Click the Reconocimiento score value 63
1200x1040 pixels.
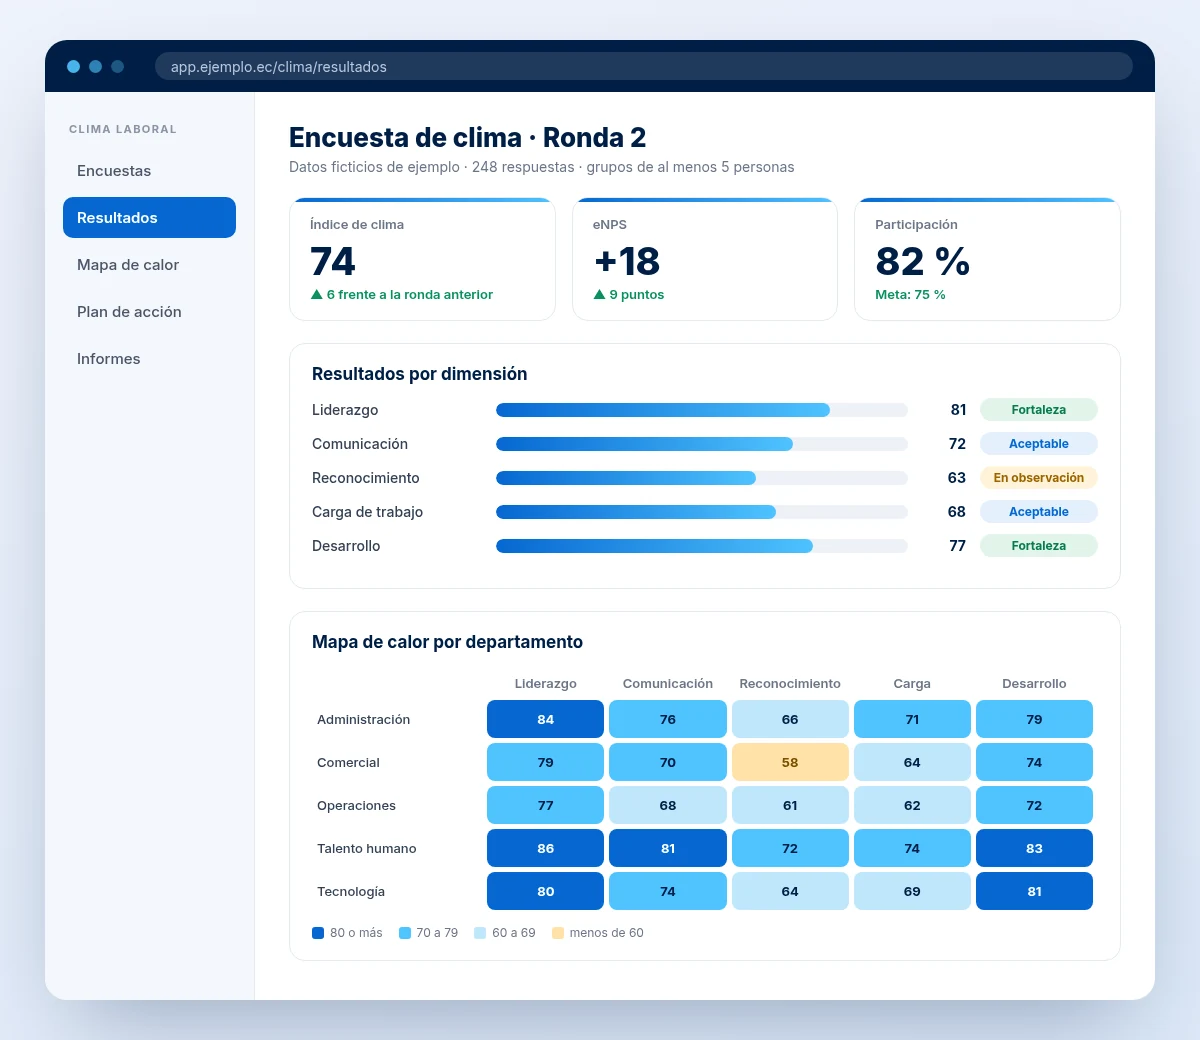[x=957, y=478]
